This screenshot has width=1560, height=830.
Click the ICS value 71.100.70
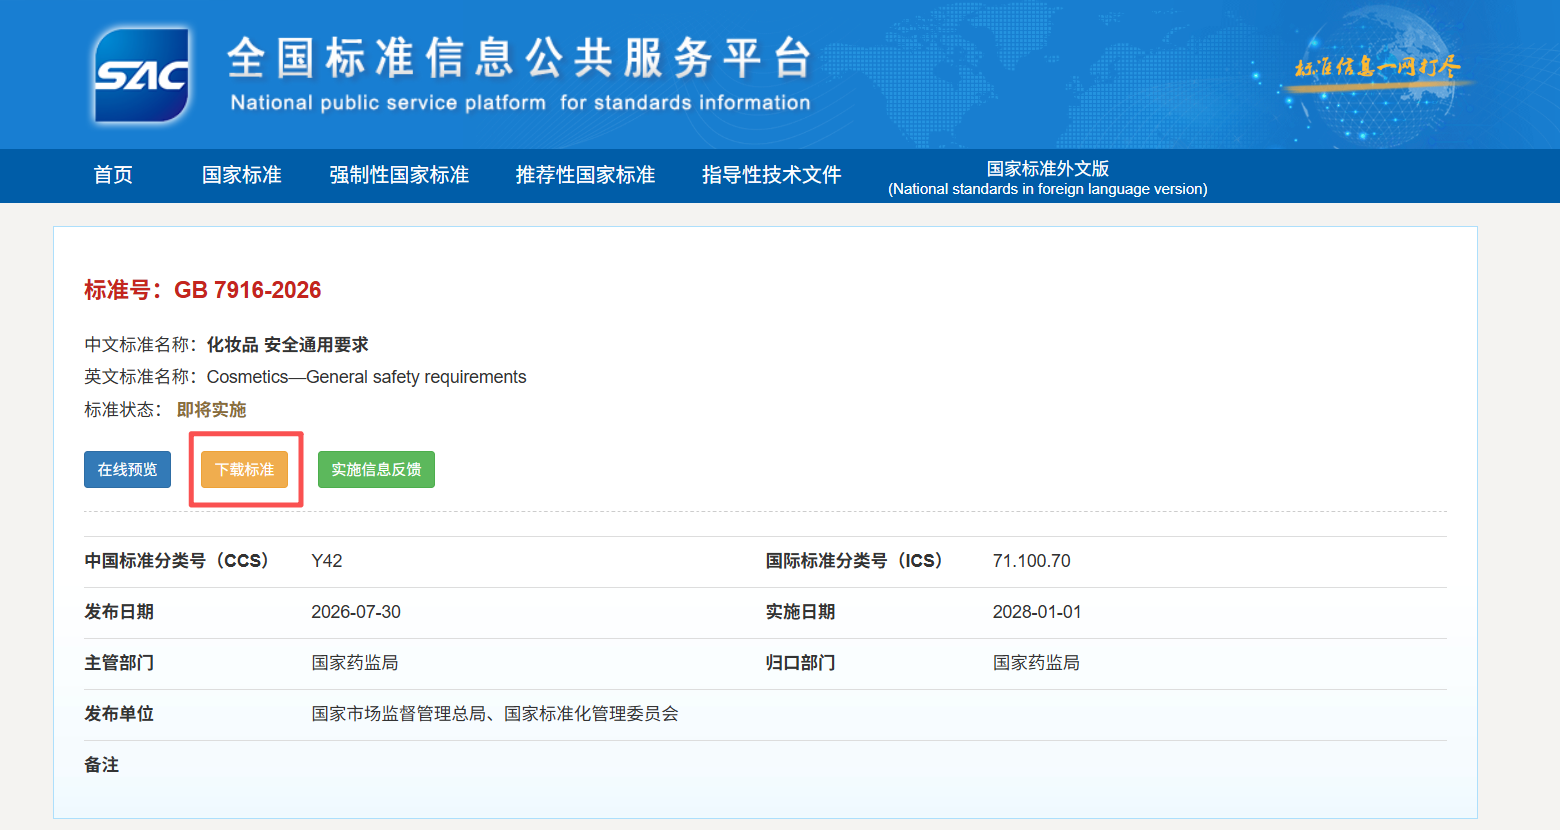click(1031, 561)
